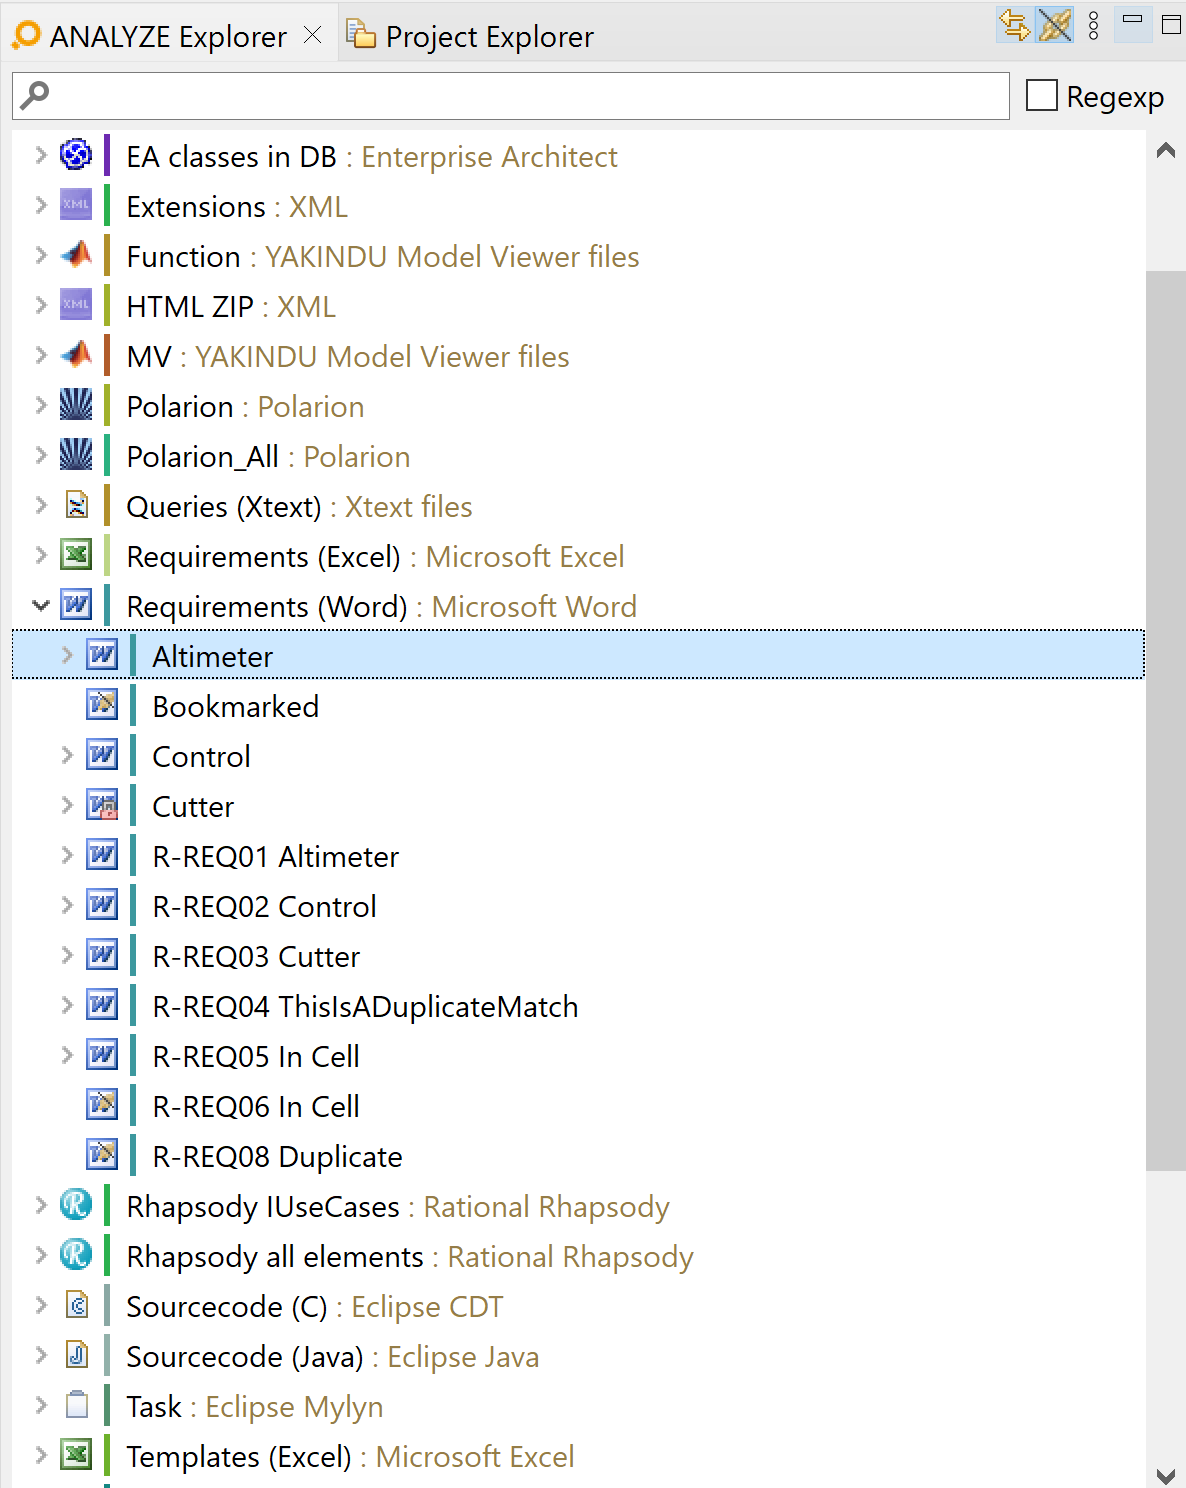Image resolution: width=1186 pixels, height=1488 pixels.
Task: Click the Word icon beside R-REQ01 Altimeter
Action: (102, 855)
